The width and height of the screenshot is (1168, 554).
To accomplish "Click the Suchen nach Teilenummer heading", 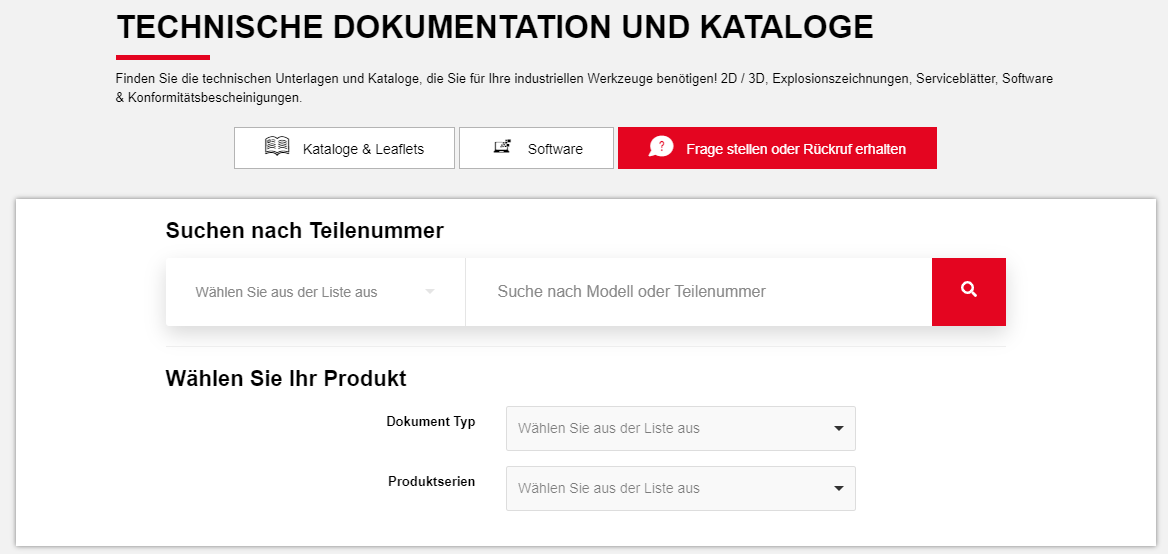I will pyautogui.click(x=304, y=231).
